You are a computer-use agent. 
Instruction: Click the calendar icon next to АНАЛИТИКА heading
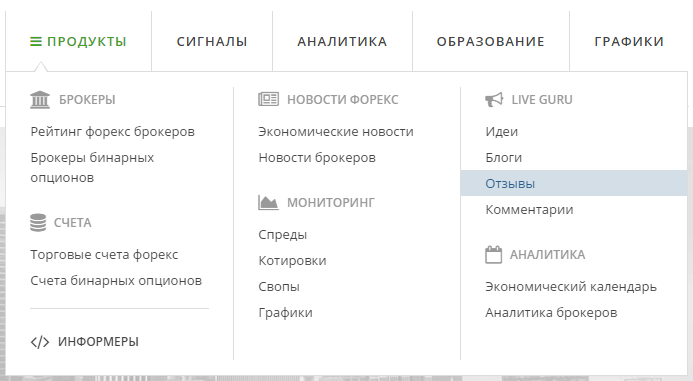point(494,255)
